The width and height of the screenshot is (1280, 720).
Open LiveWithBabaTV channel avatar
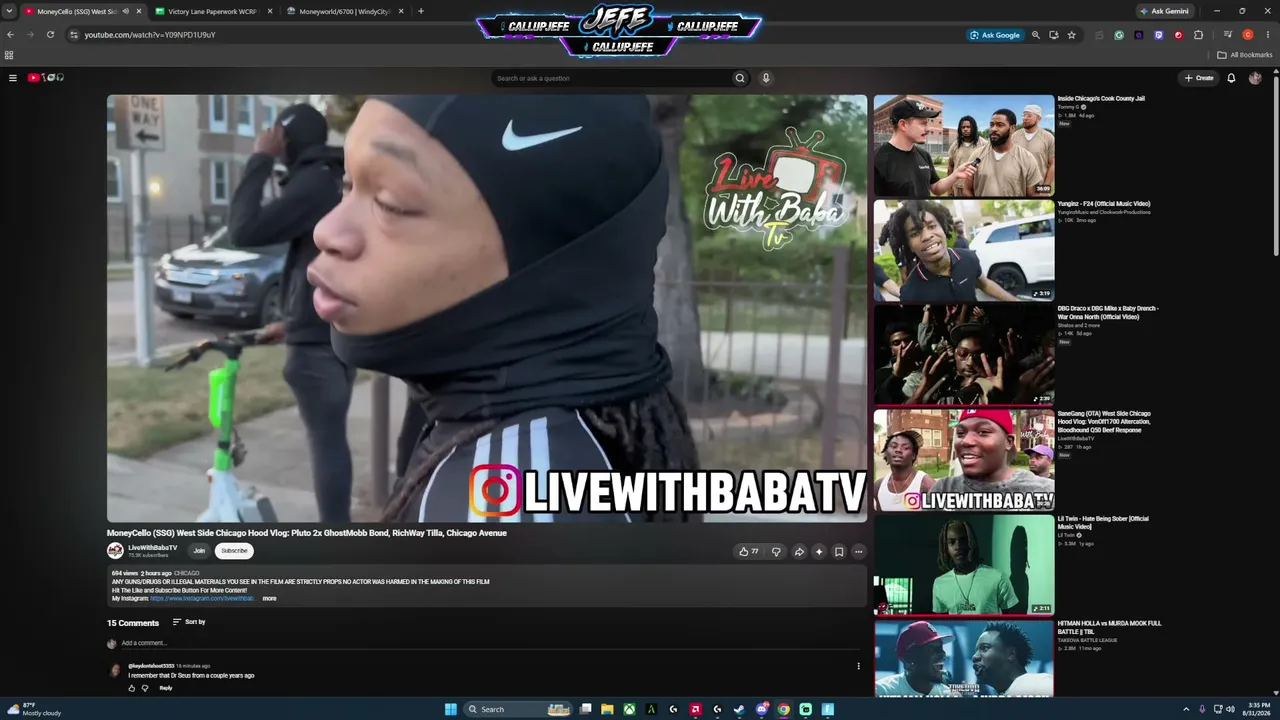(x=115, y=551)
